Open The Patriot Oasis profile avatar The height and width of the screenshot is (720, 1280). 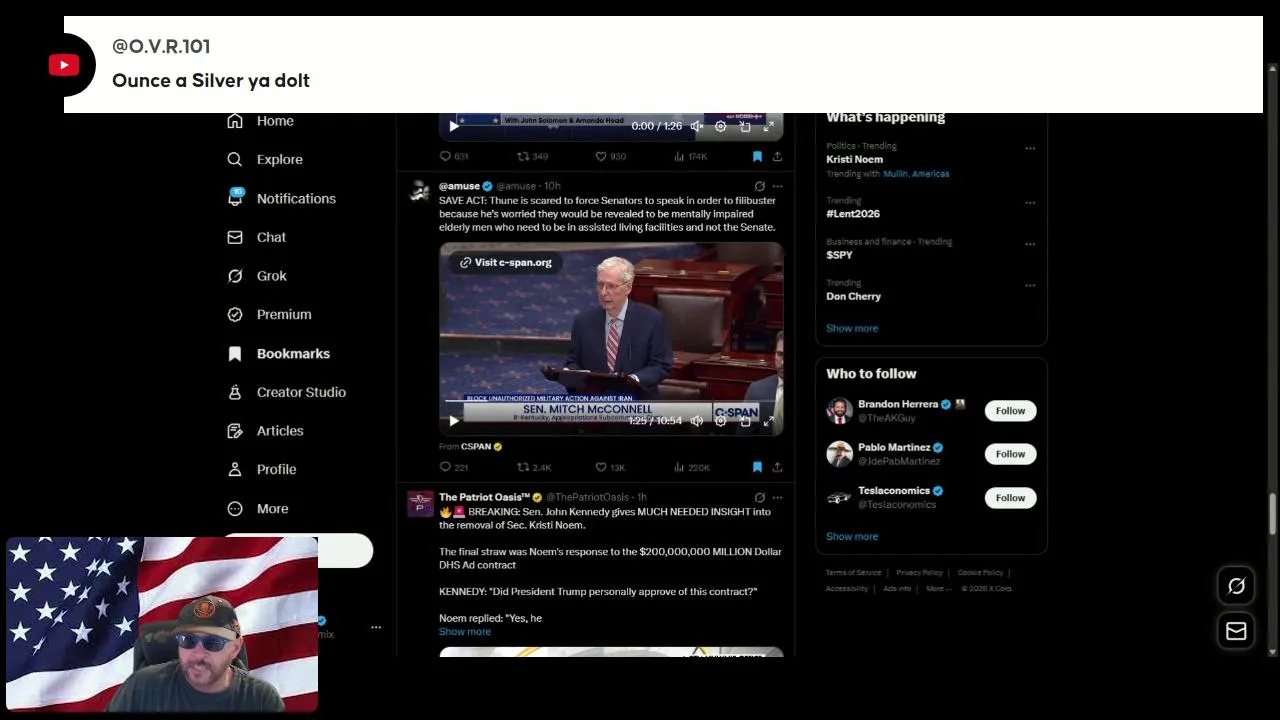(420, 503)
